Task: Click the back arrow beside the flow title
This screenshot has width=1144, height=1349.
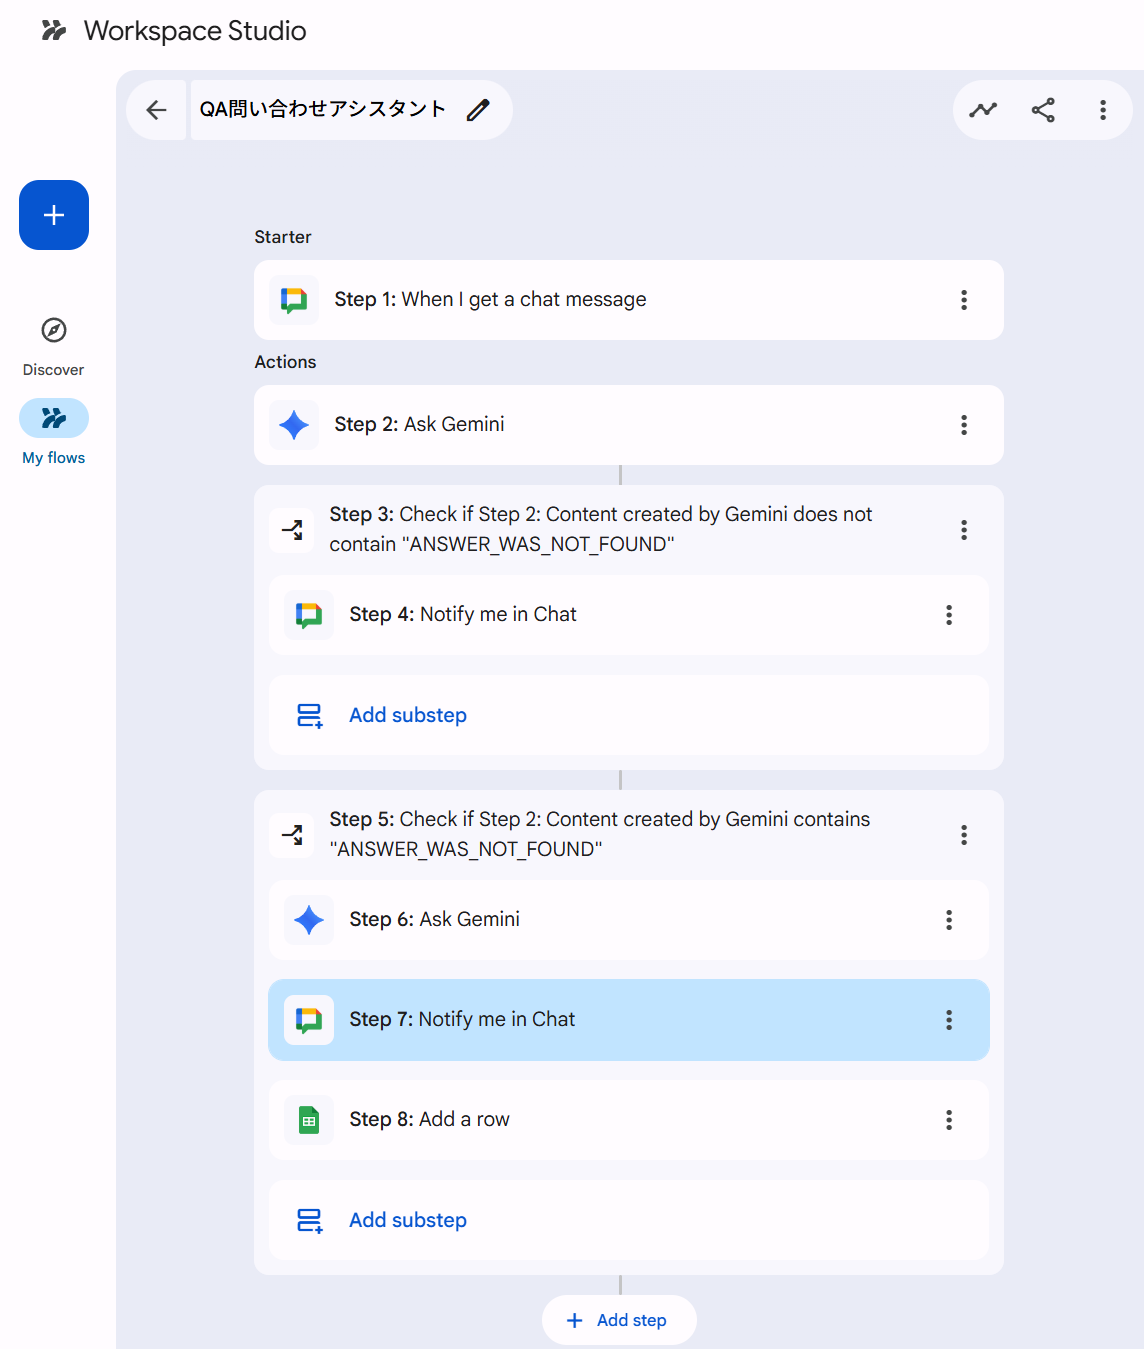Action: coord(157,110)
